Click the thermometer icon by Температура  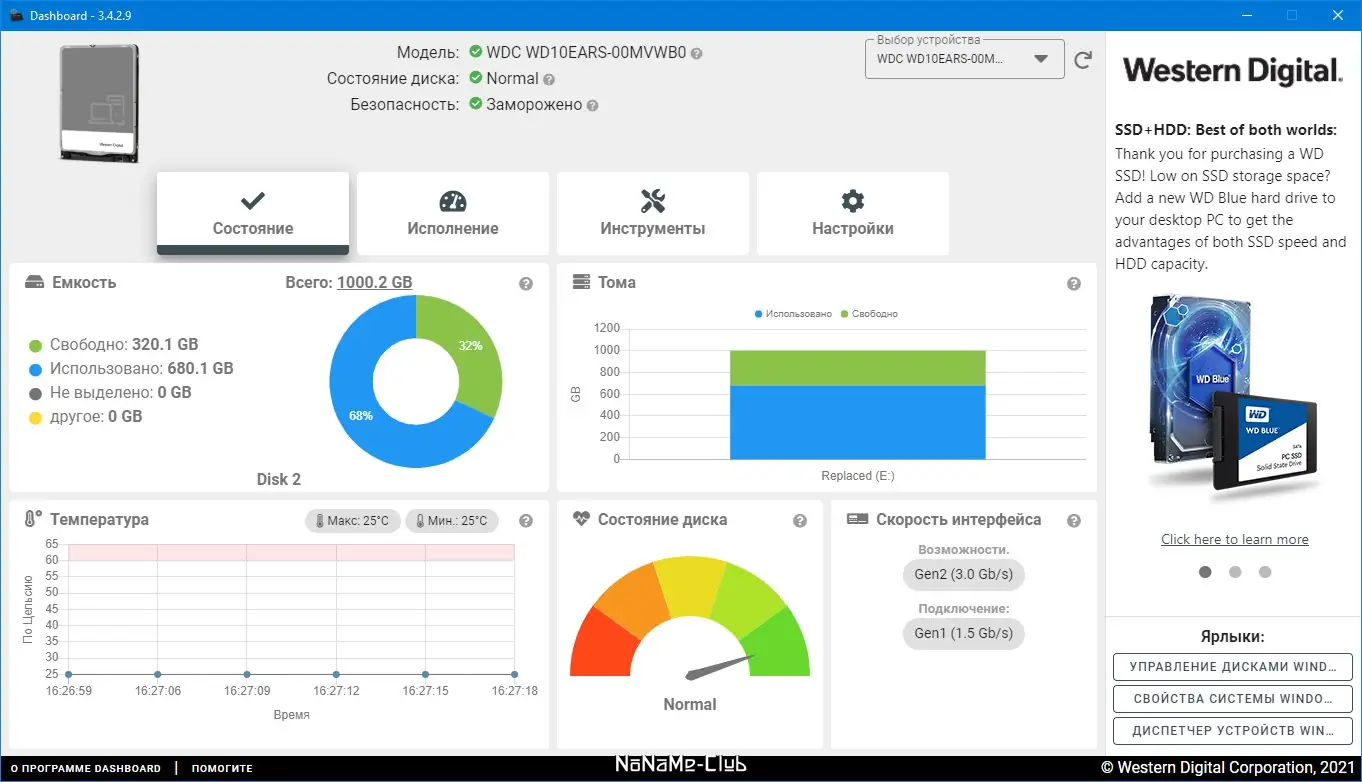tap(33, 519)
